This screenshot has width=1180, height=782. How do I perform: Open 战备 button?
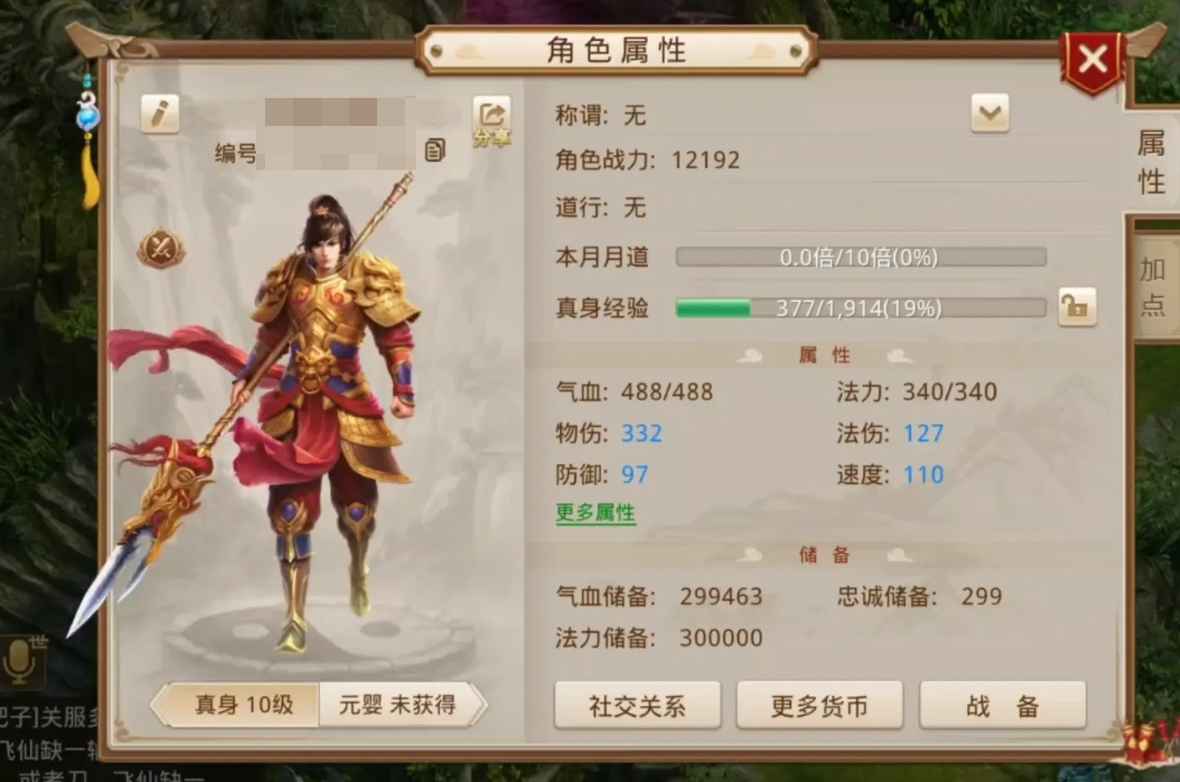tap(1003, 706)
